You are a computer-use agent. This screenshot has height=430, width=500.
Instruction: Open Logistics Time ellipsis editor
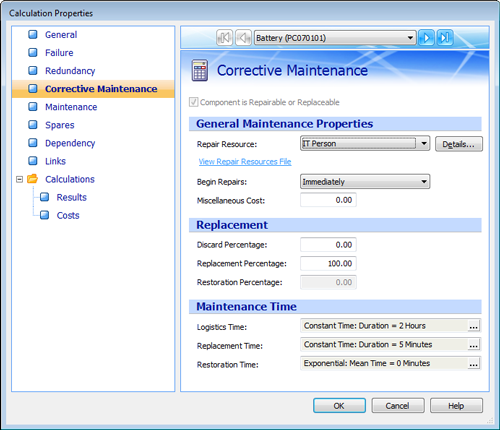[474, 326]
